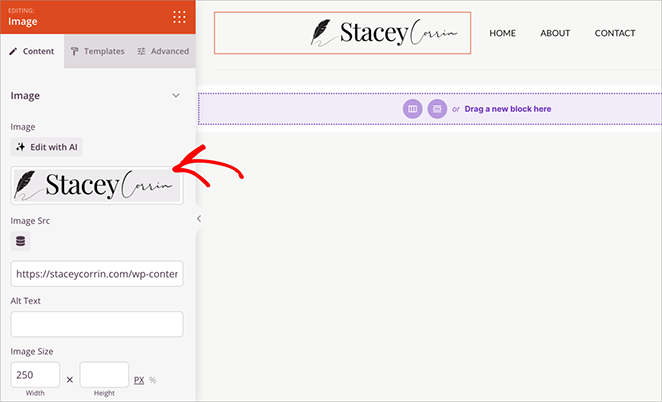The height and width of the screenshot is (402, 662).
Task: Click the add section template icon
Action: pyautogui.click(x=437, y=108)
